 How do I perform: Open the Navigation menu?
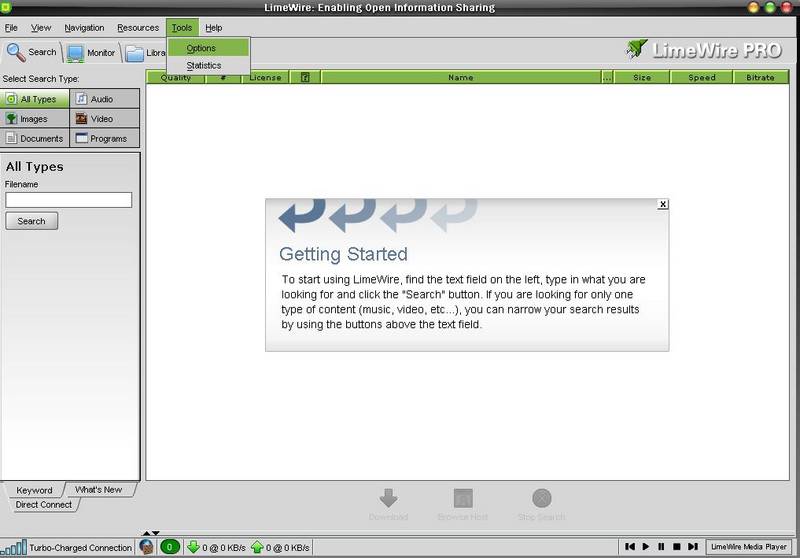click(84, 28)
